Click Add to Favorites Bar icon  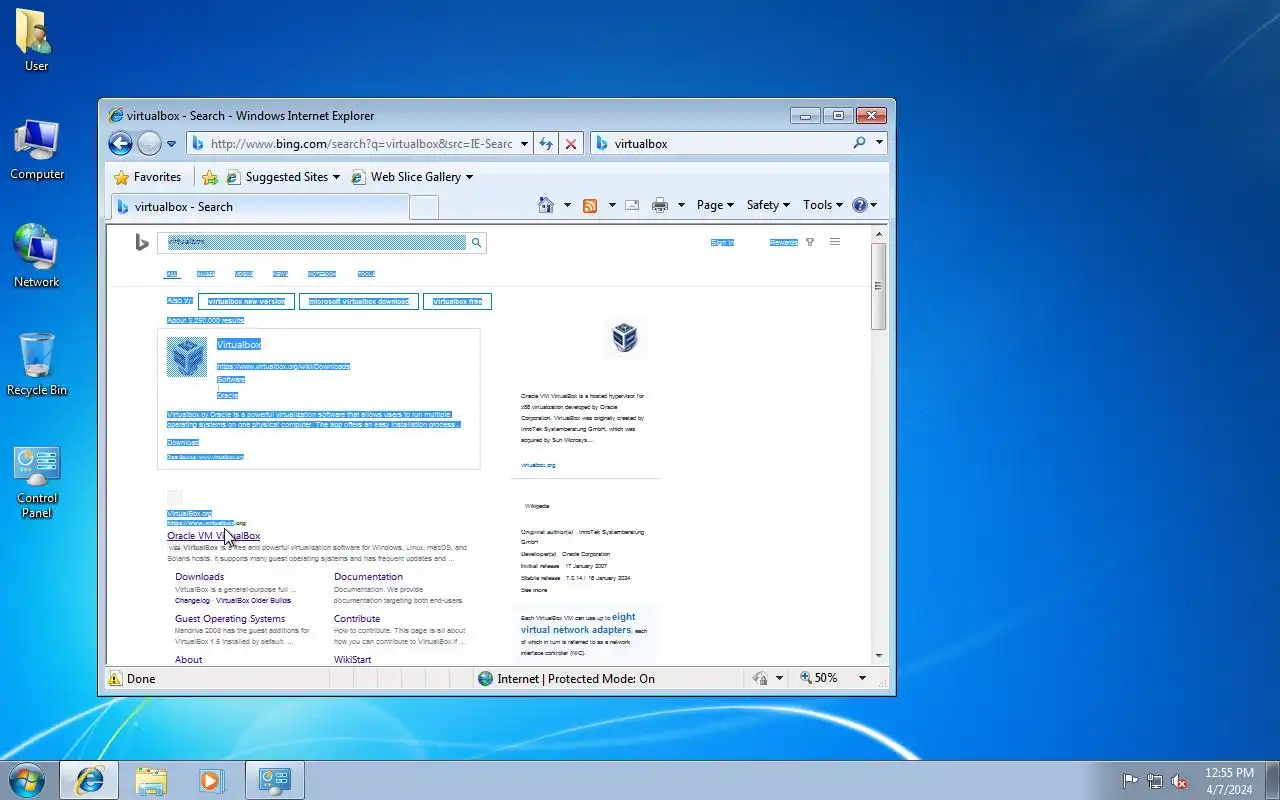click(210, 177)
